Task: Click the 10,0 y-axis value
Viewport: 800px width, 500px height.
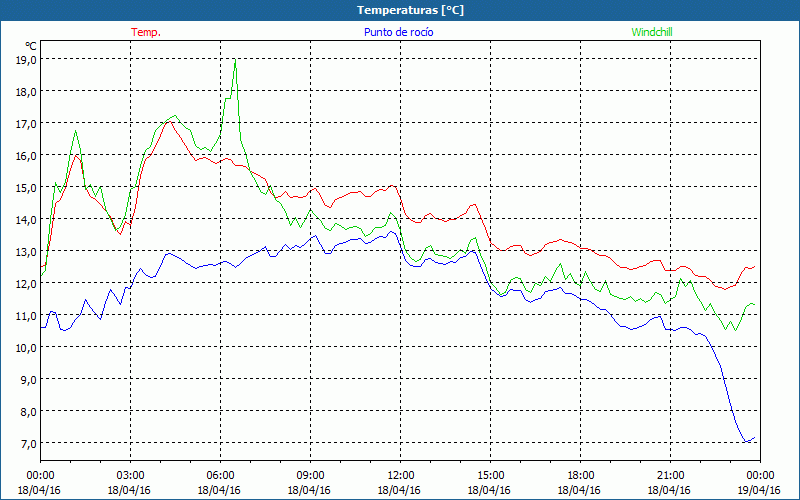Action: tap(27, 347)
